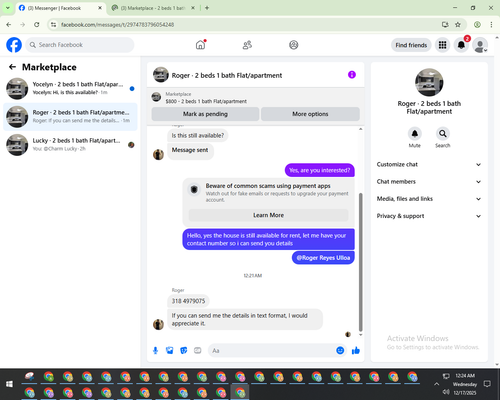Expand Privacy & support section
The image size is (500, 400).
pyautogui.click(x=429, y=216)
